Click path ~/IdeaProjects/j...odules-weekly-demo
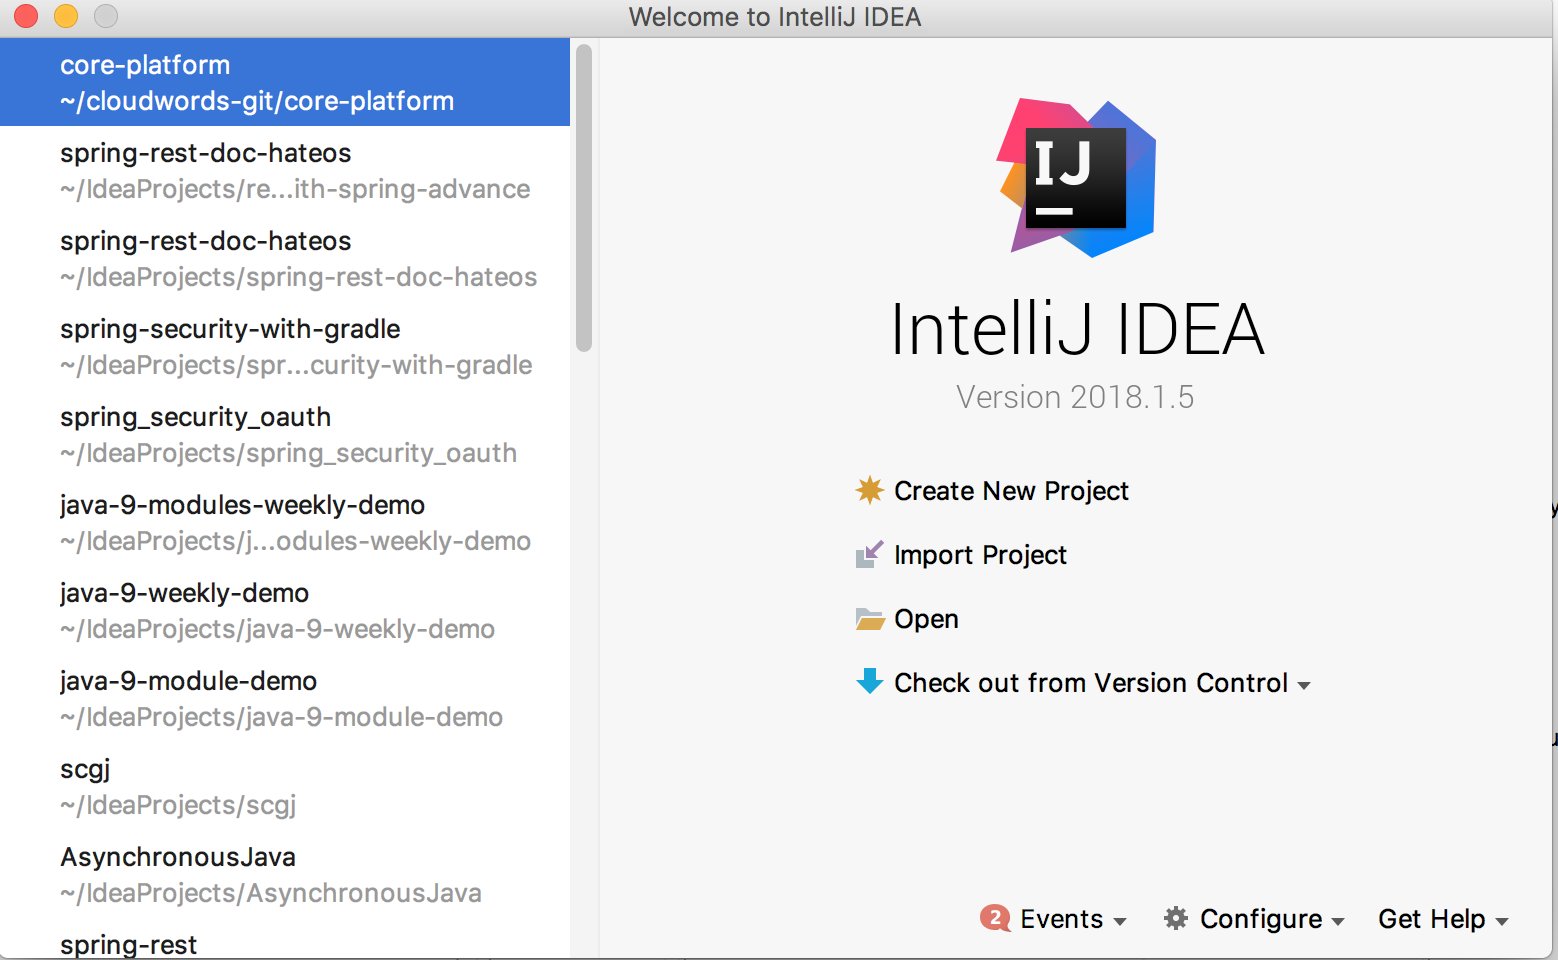This screenshot has height=960, width=1558. coord(295,541)
